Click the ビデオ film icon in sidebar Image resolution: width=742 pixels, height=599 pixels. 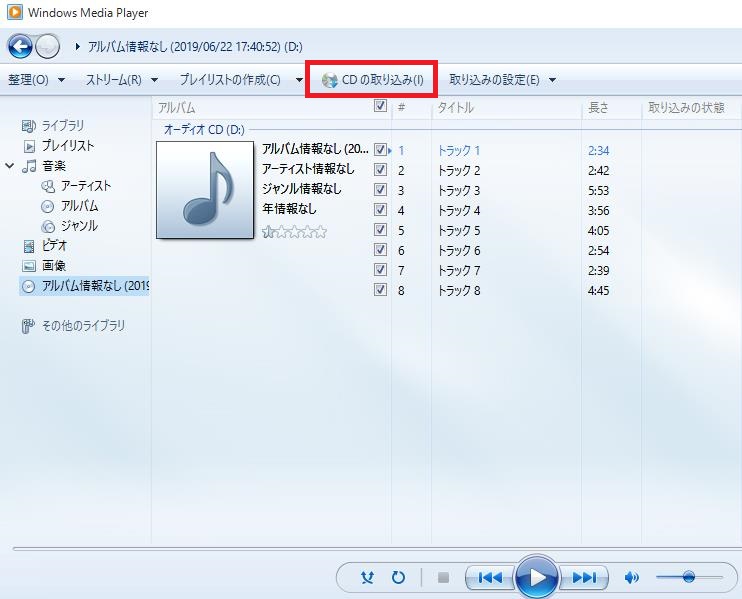[29, 246]
